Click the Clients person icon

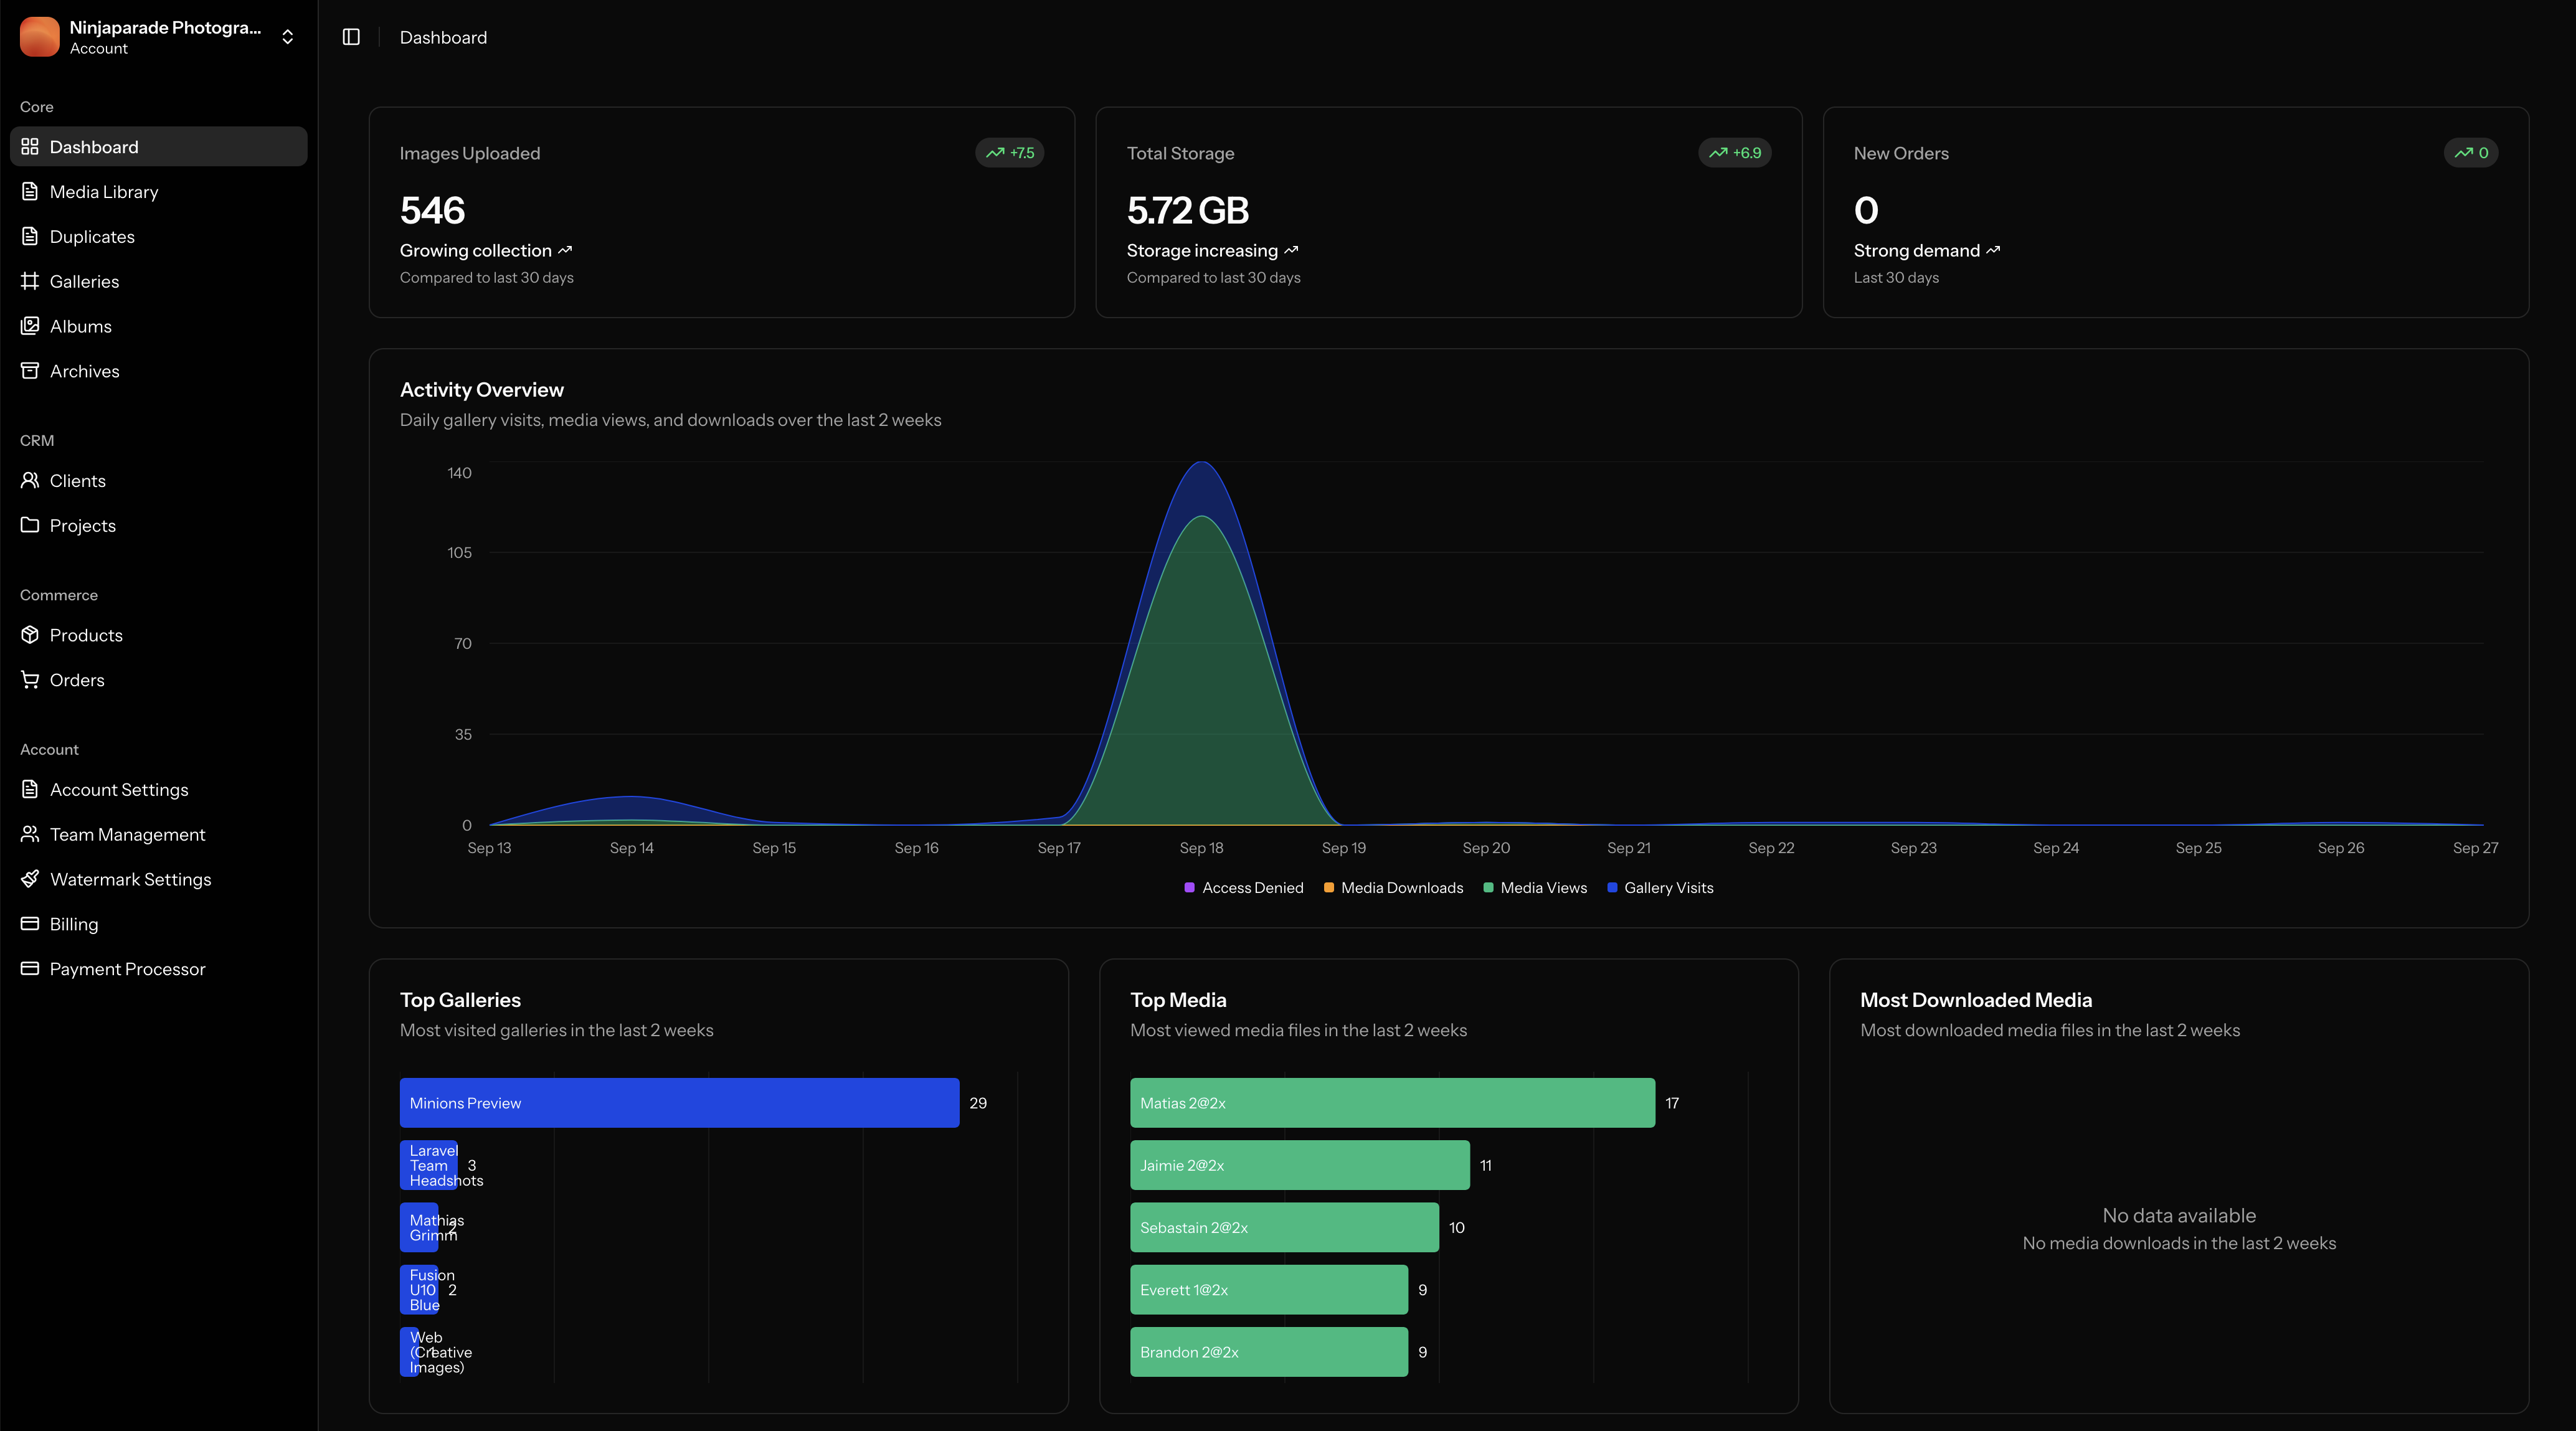[30, 481]
